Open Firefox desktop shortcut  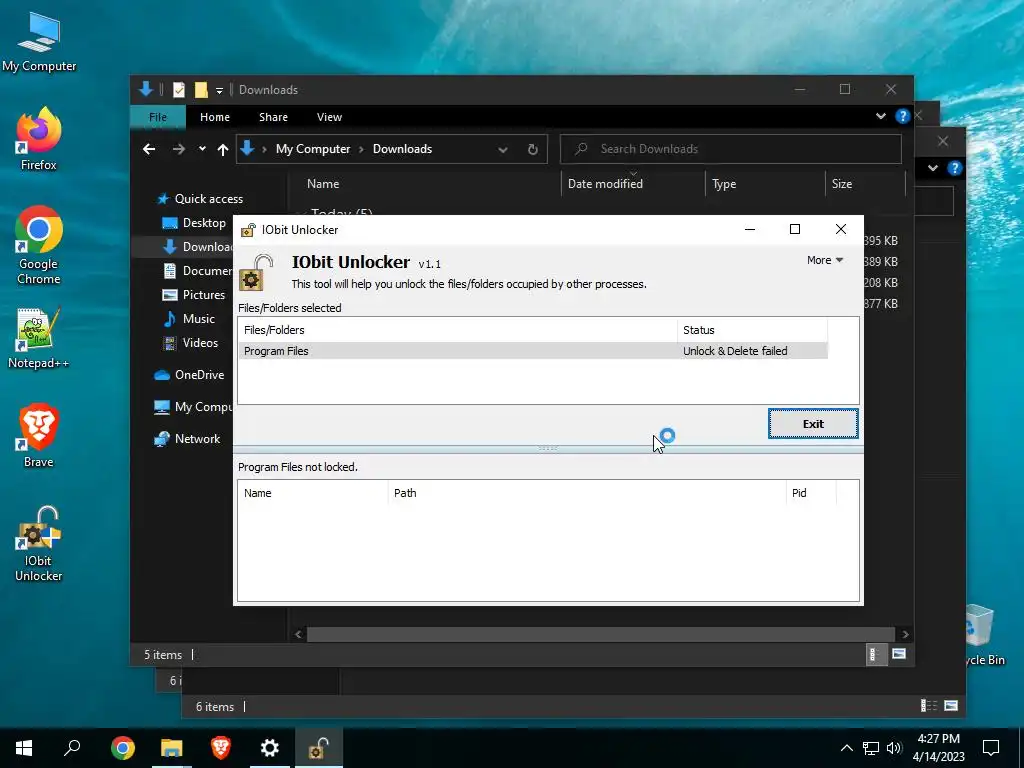point(39,139)
